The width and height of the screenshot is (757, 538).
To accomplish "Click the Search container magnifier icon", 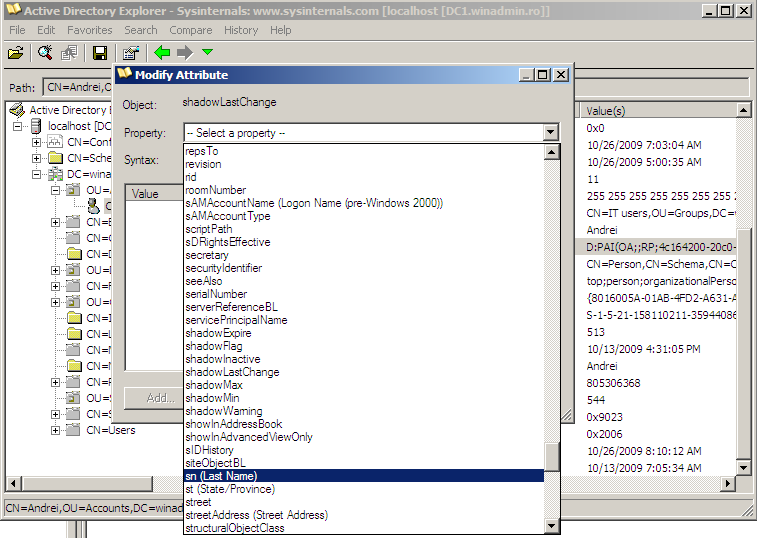I will pyautogui.click(x=45, y=53).
